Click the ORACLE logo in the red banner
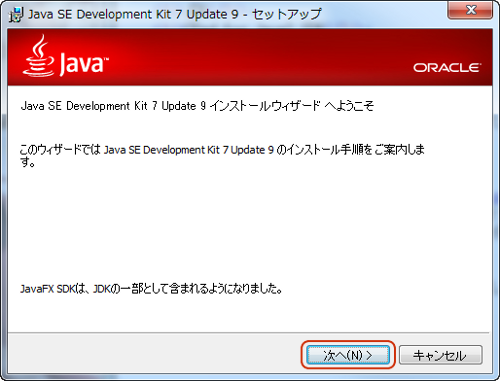This screenshot has height=381, width=500. click(447, 68)
